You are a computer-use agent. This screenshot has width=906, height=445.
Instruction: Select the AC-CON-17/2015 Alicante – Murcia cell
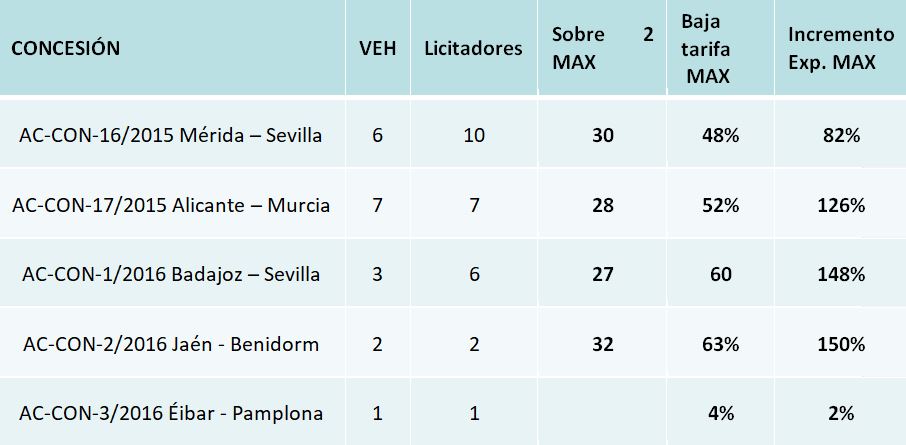171,205
